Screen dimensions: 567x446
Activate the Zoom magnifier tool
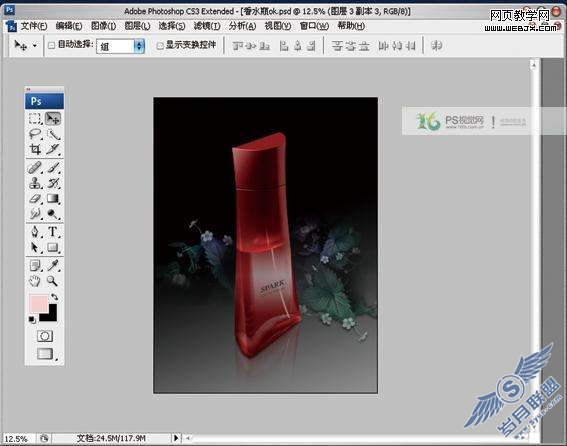tap(53, 281)
